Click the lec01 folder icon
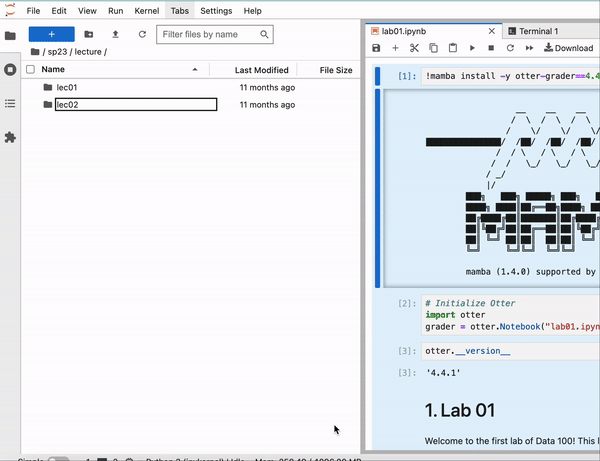The width and height of the screenshot is (600, 461). [x=48, y=87]
